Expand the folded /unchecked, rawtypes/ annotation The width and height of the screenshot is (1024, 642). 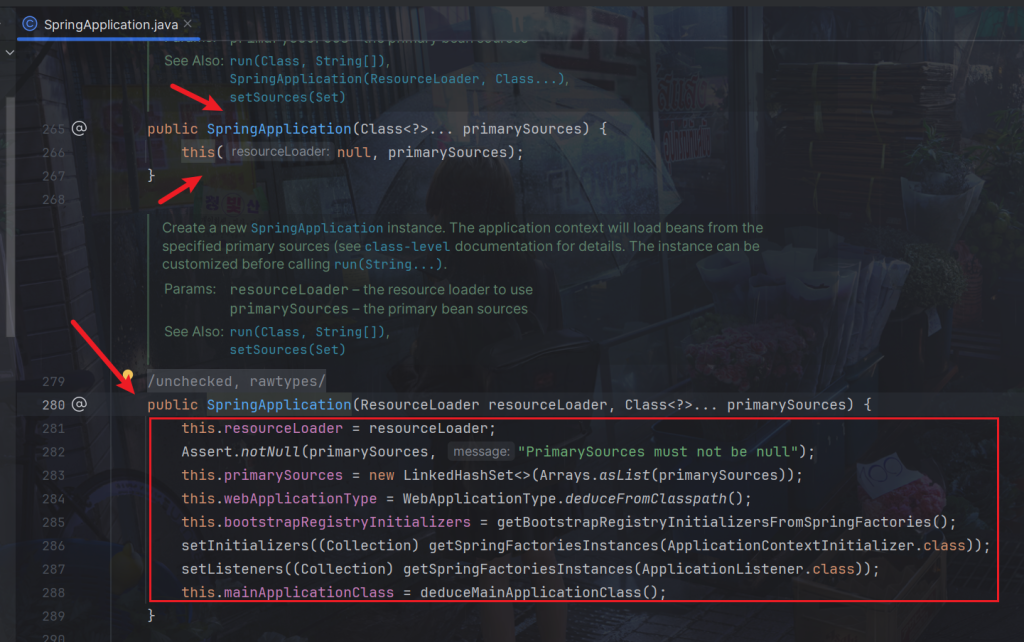click(236, 382)
